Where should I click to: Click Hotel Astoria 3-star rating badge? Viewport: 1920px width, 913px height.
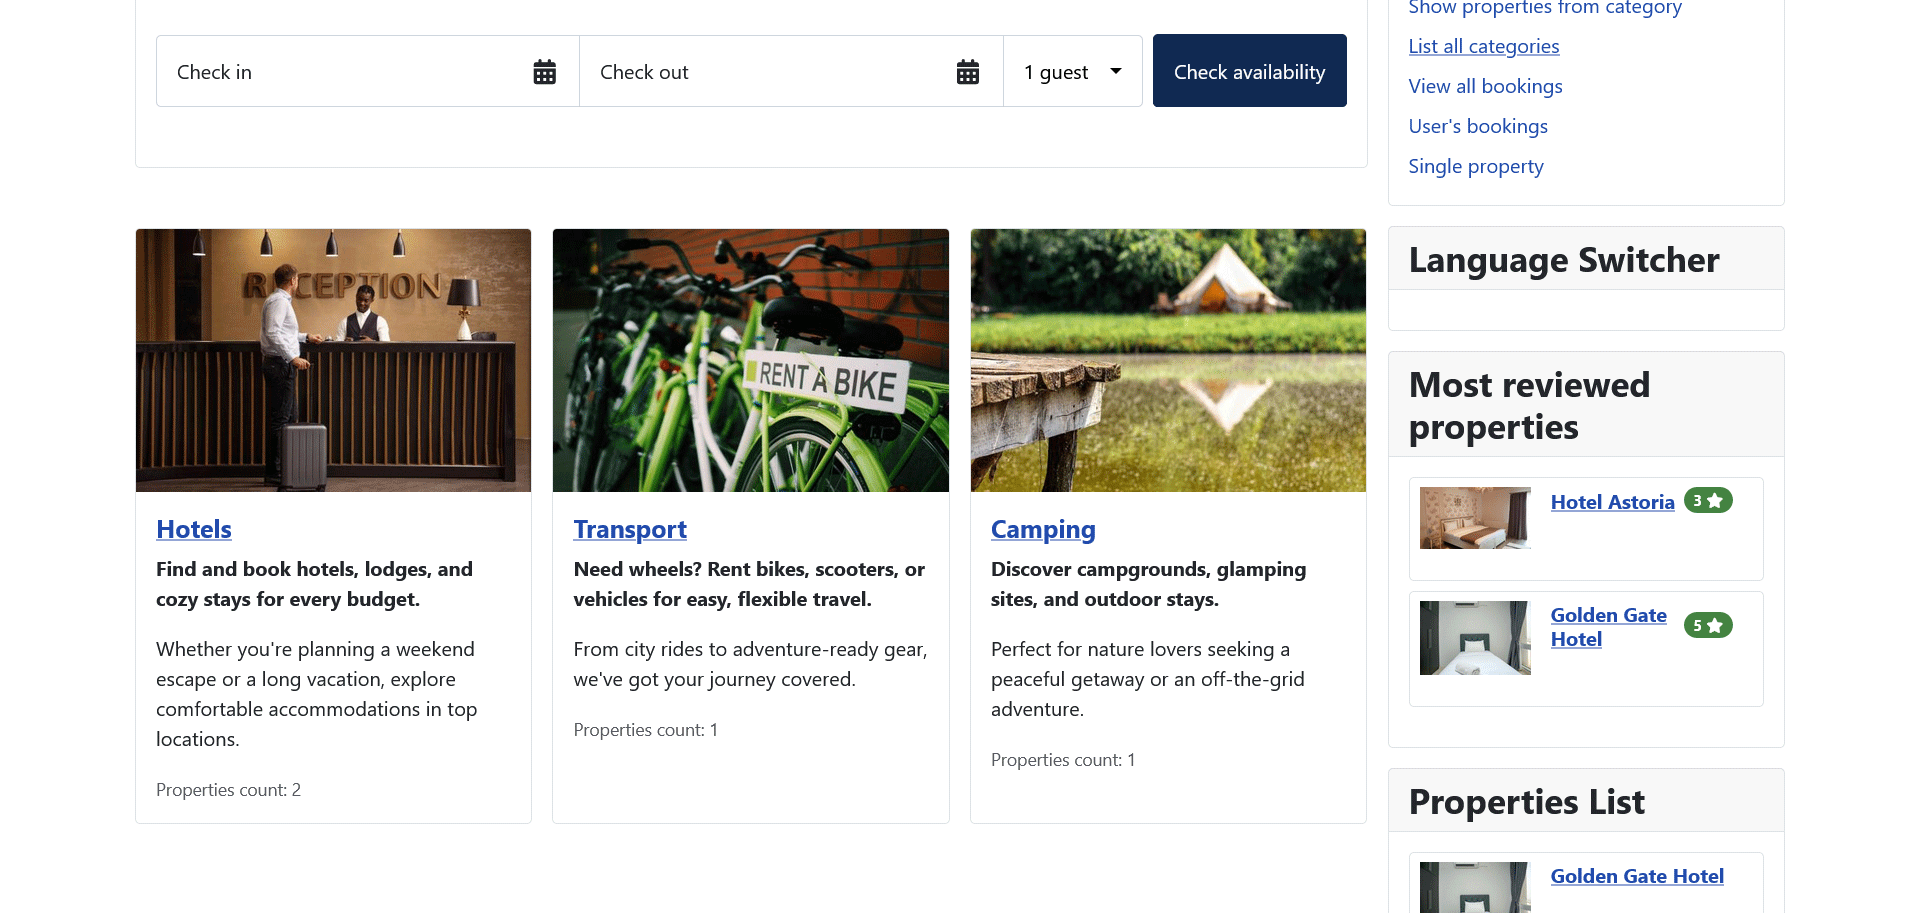(1708, 501)
